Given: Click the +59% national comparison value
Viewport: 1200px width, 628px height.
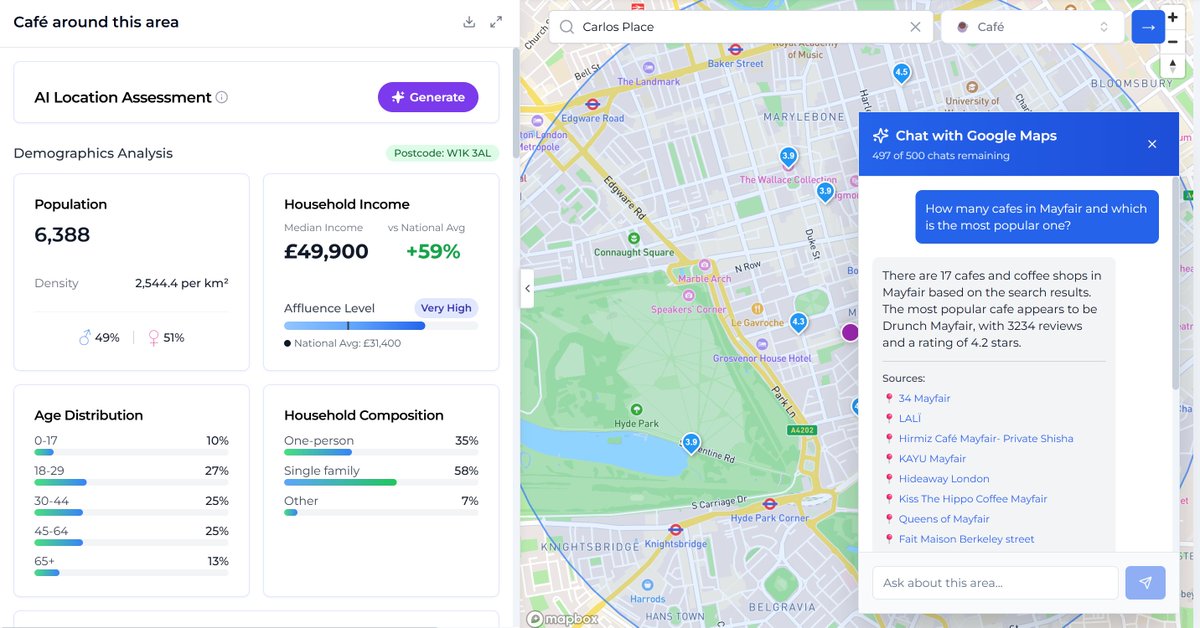Looking at the screenshot, I should point(433,252).
